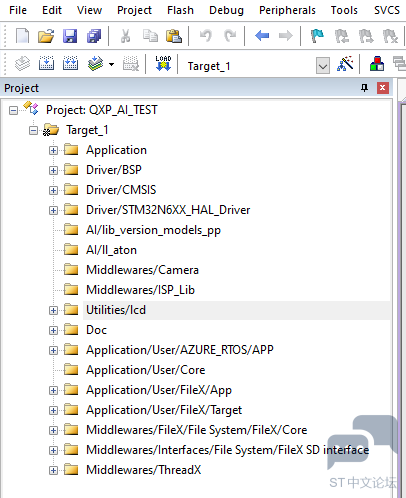Select the Project: QXP_AI_TEST label
The image size is (406, 498).
tap(102, 110)
